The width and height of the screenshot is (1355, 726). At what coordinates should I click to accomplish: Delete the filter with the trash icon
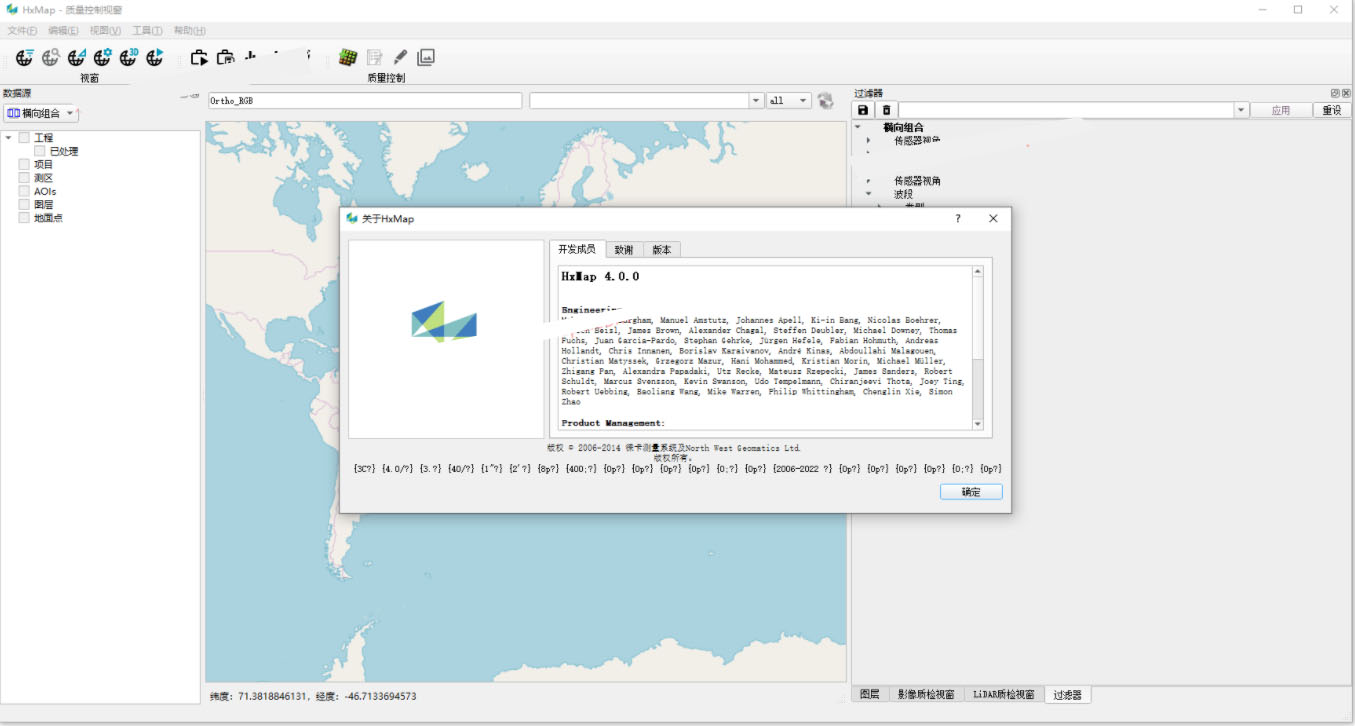886,110
